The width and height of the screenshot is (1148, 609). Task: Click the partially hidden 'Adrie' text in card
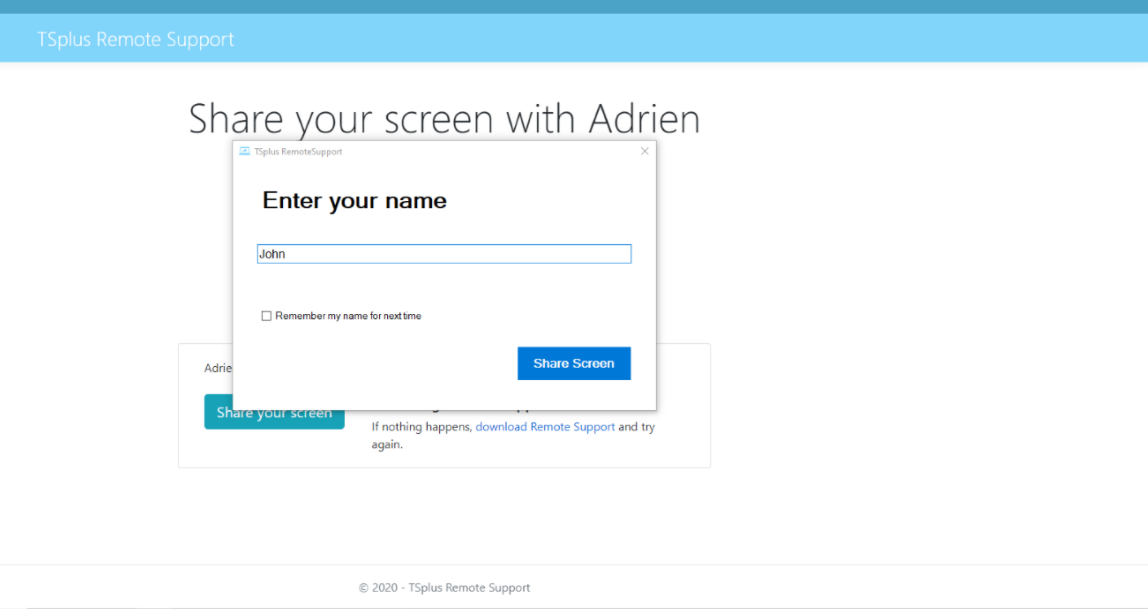[217, 368]
